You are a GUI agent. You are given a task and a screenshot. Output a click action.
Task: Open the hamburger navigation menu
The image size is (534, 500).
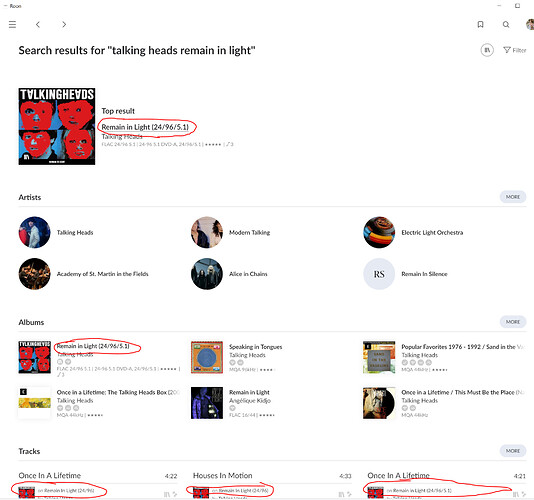(12, 24)
